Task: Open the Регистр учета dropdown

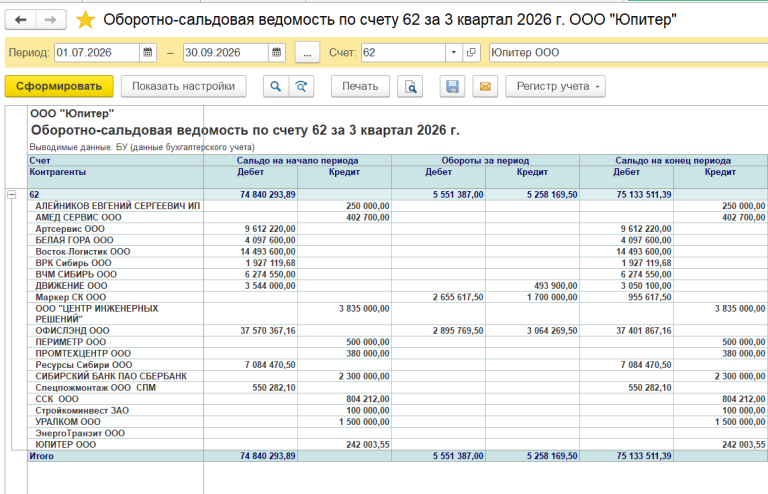Action: (x=555, y=86)
